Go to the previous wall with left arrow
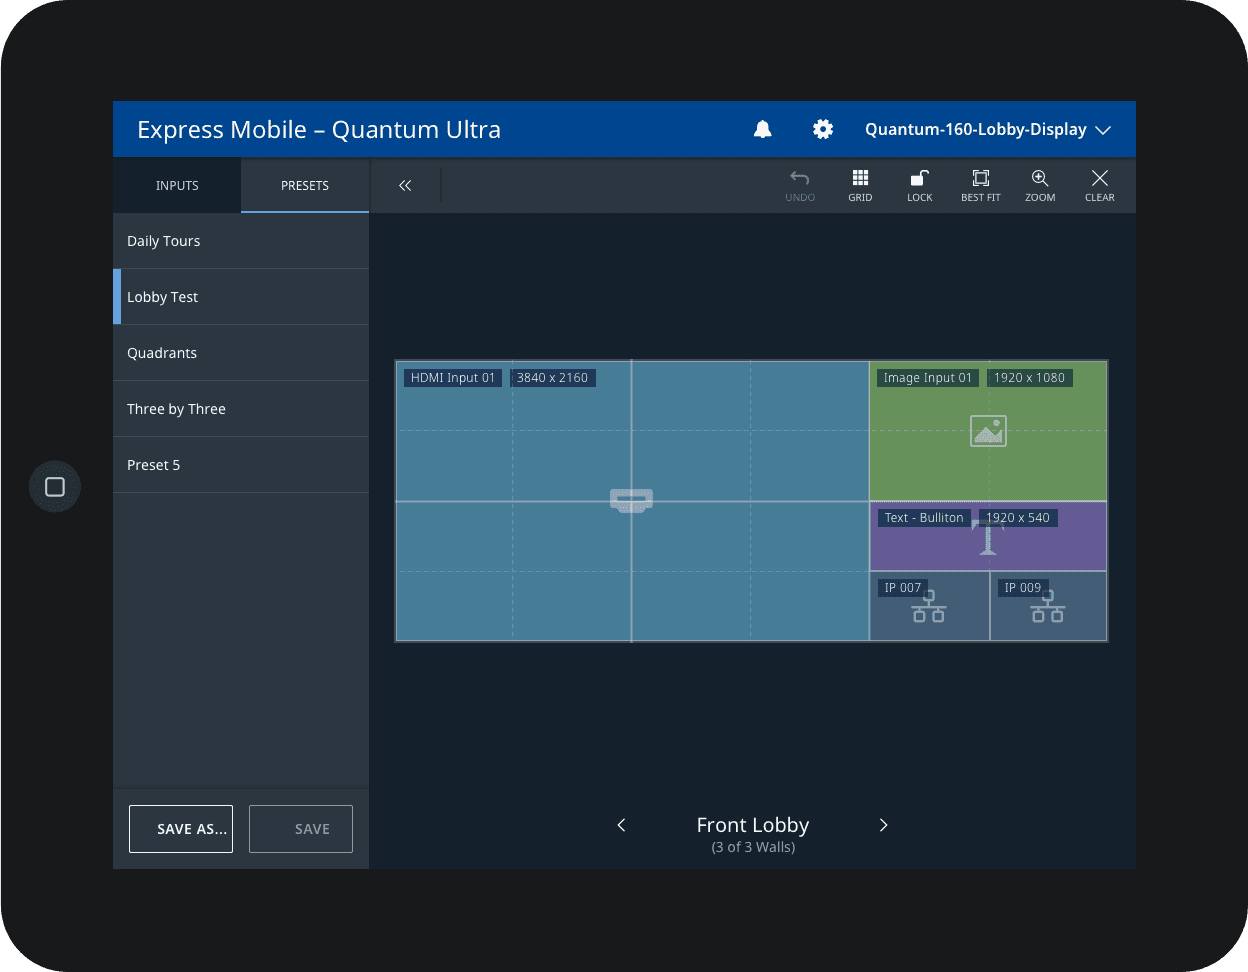1248x972 pixels. click(x=621, y=825)
